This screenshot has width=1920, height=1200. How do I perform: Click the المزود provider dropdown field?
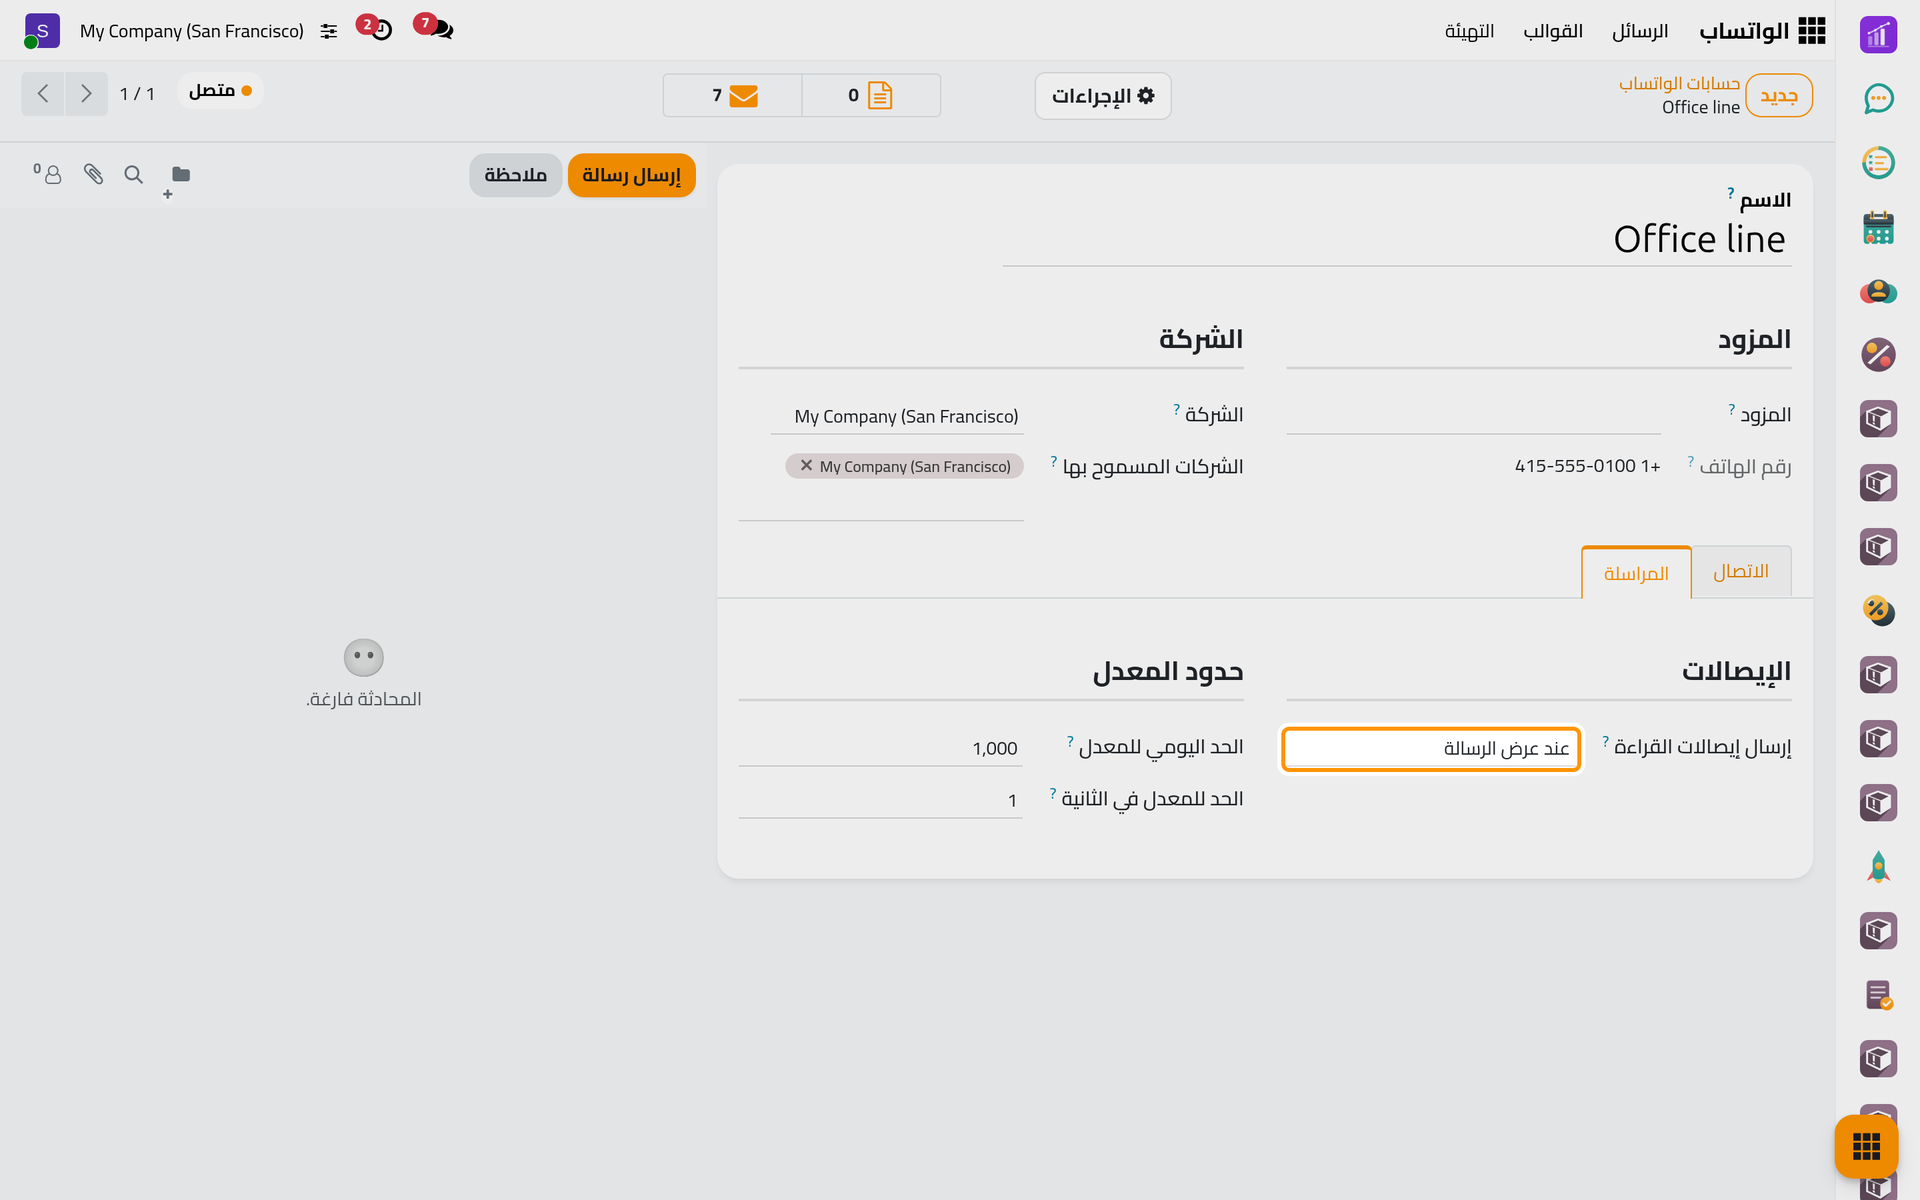point(1474,416)
